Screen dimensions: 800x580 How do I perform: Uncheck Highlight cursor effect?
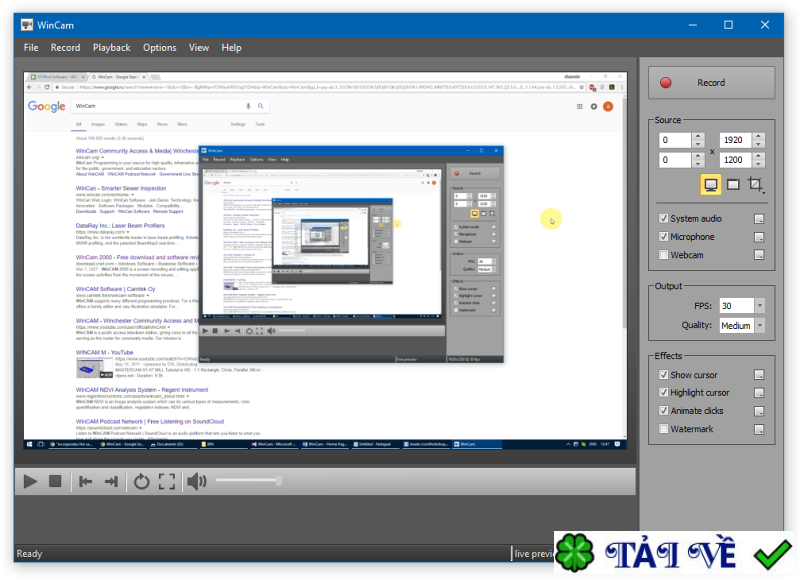point(663,393)
